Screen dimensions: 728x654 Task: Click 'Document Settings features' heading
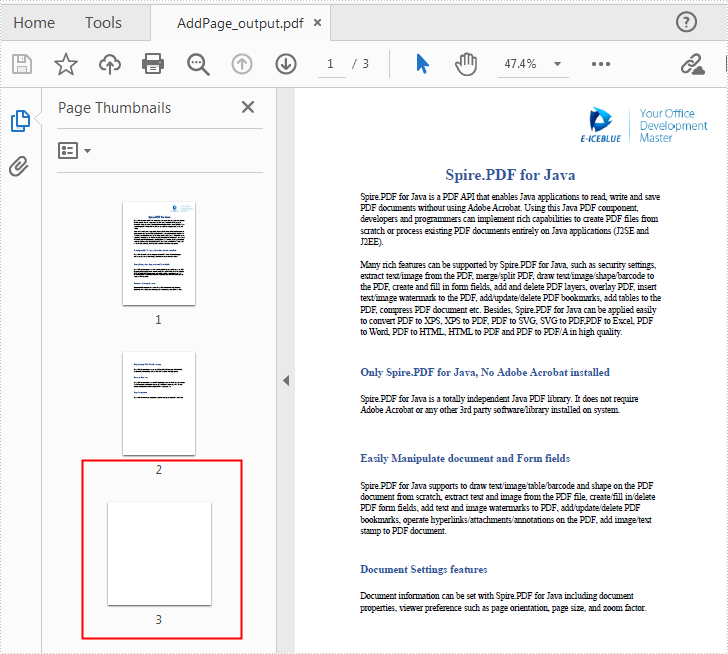coord(423,570)
